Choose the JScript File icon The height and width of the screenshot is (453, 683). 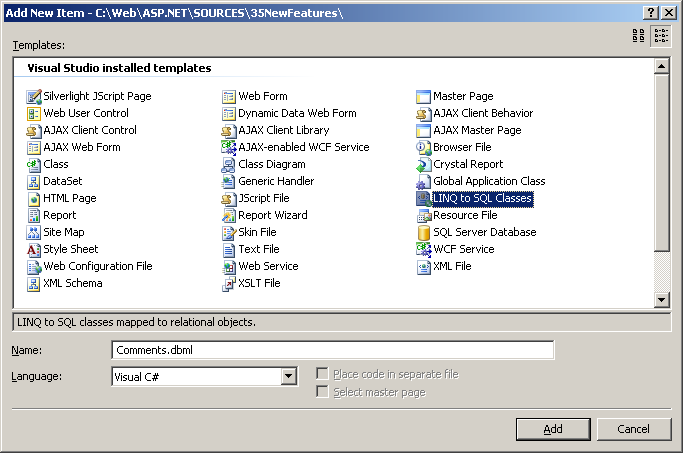tap(229, 198)
